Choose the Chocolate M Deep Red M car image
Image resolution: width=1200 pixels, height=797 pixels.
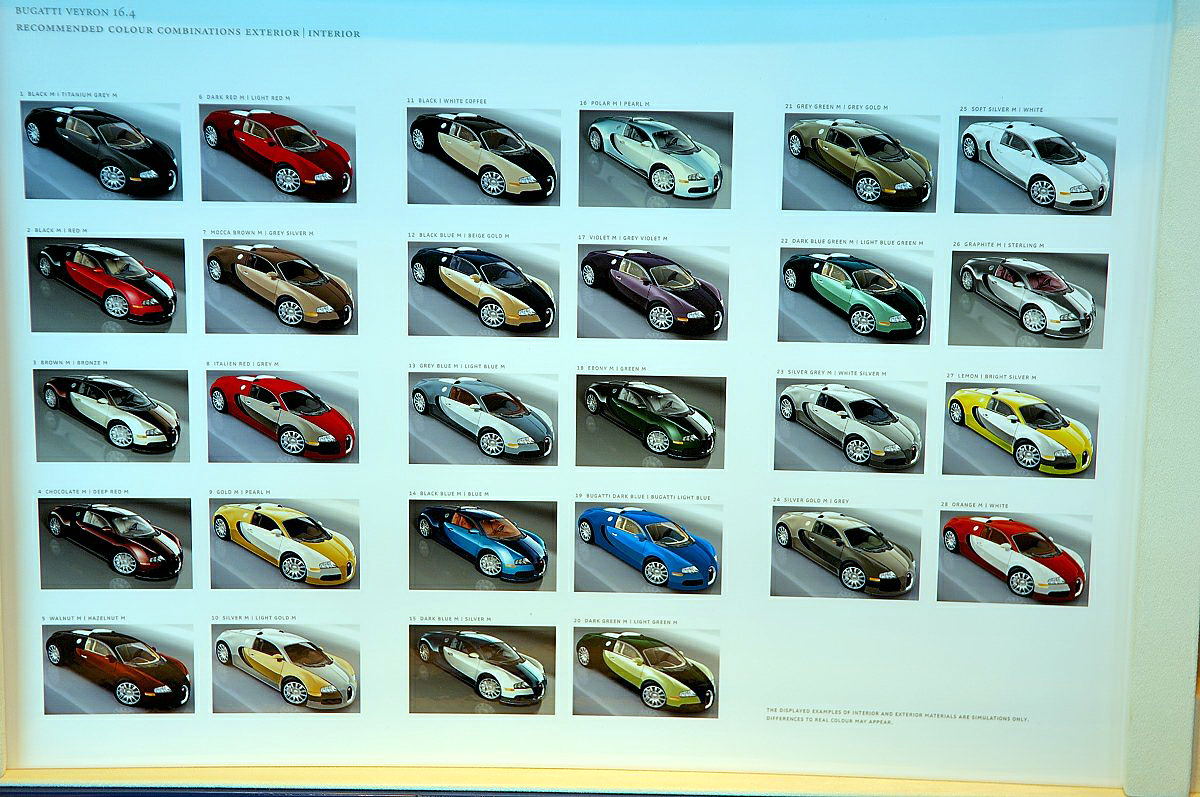[114, 543]
